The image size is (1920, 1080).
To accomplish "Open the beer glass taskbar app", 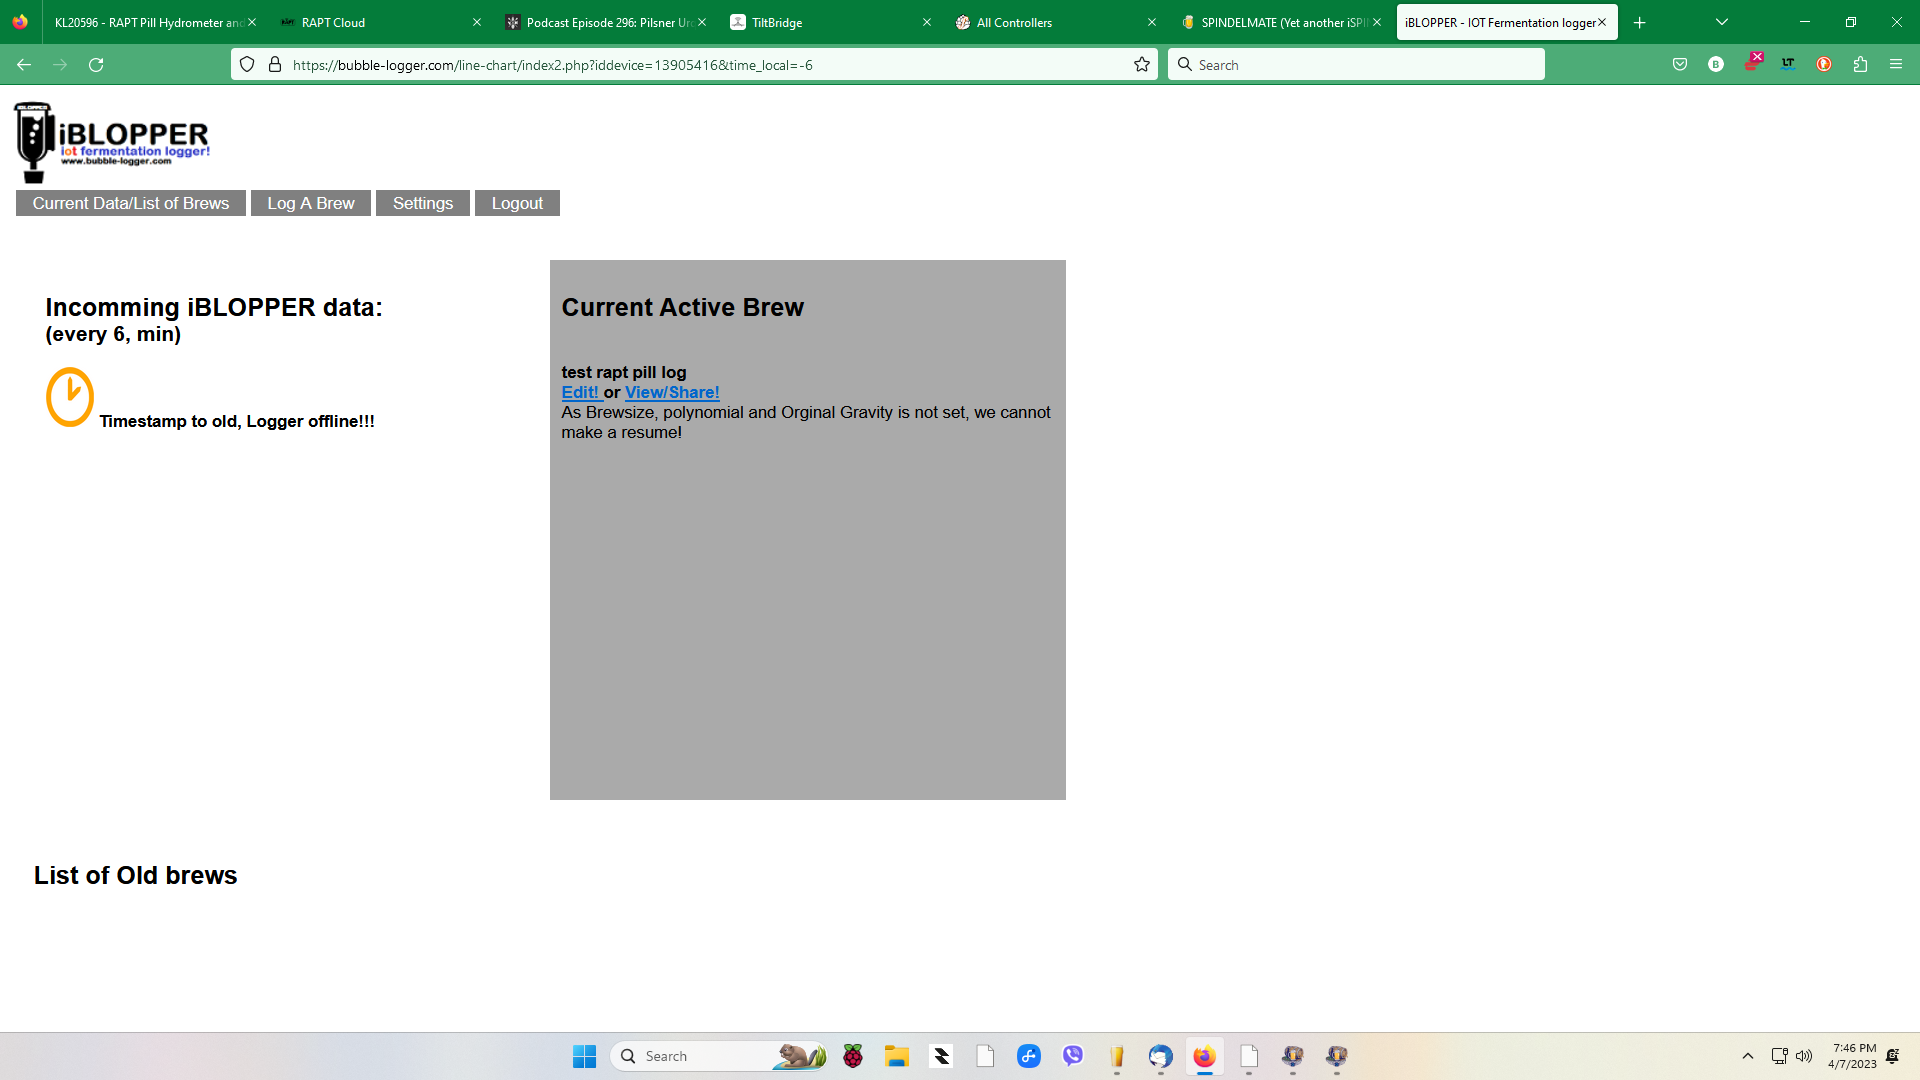I will (1117, 1056).
